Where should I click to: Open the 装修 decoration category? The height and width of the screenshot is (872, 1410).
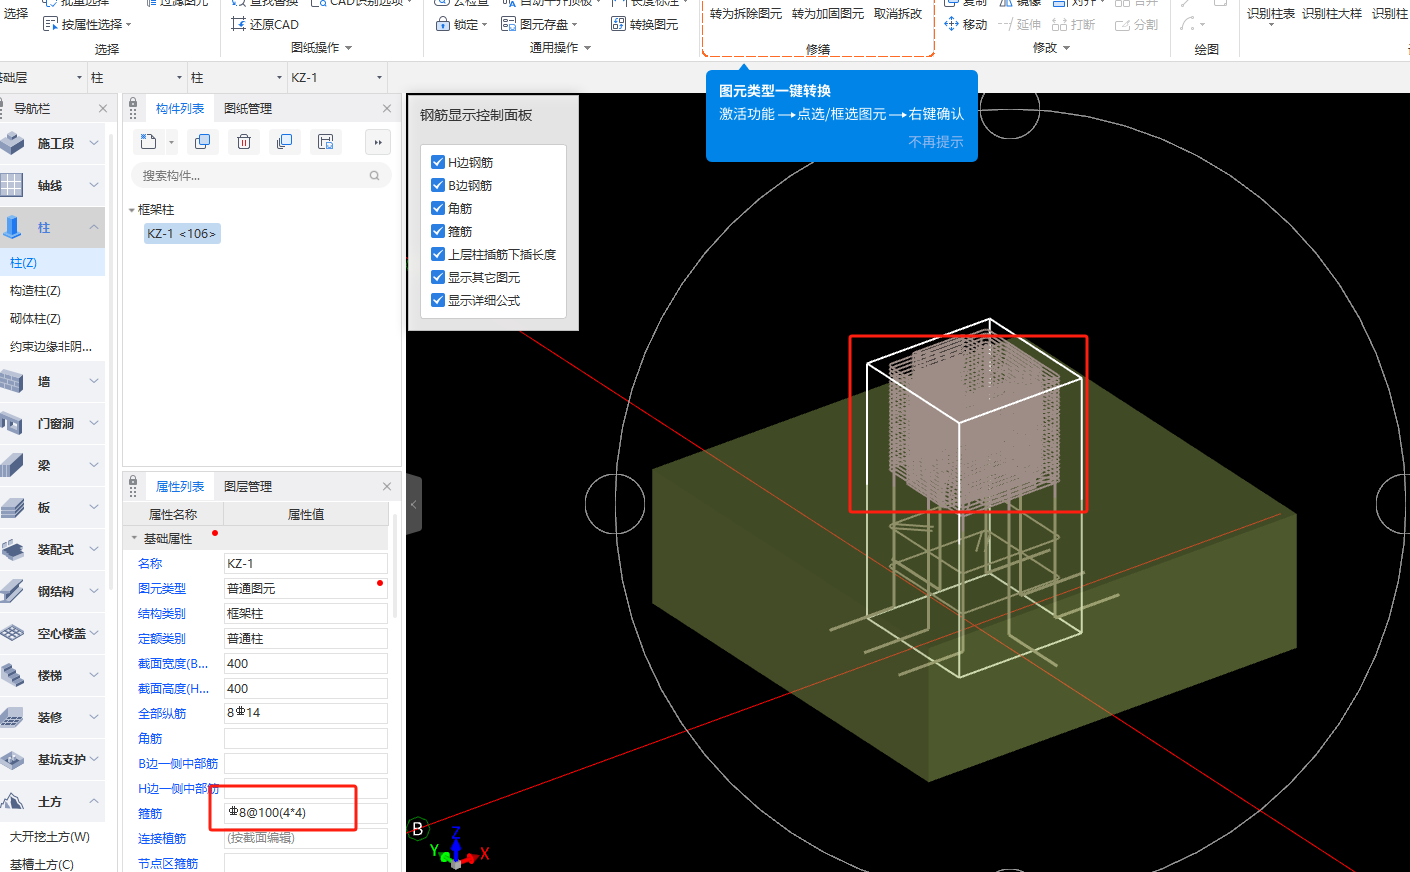coord(52,717)
